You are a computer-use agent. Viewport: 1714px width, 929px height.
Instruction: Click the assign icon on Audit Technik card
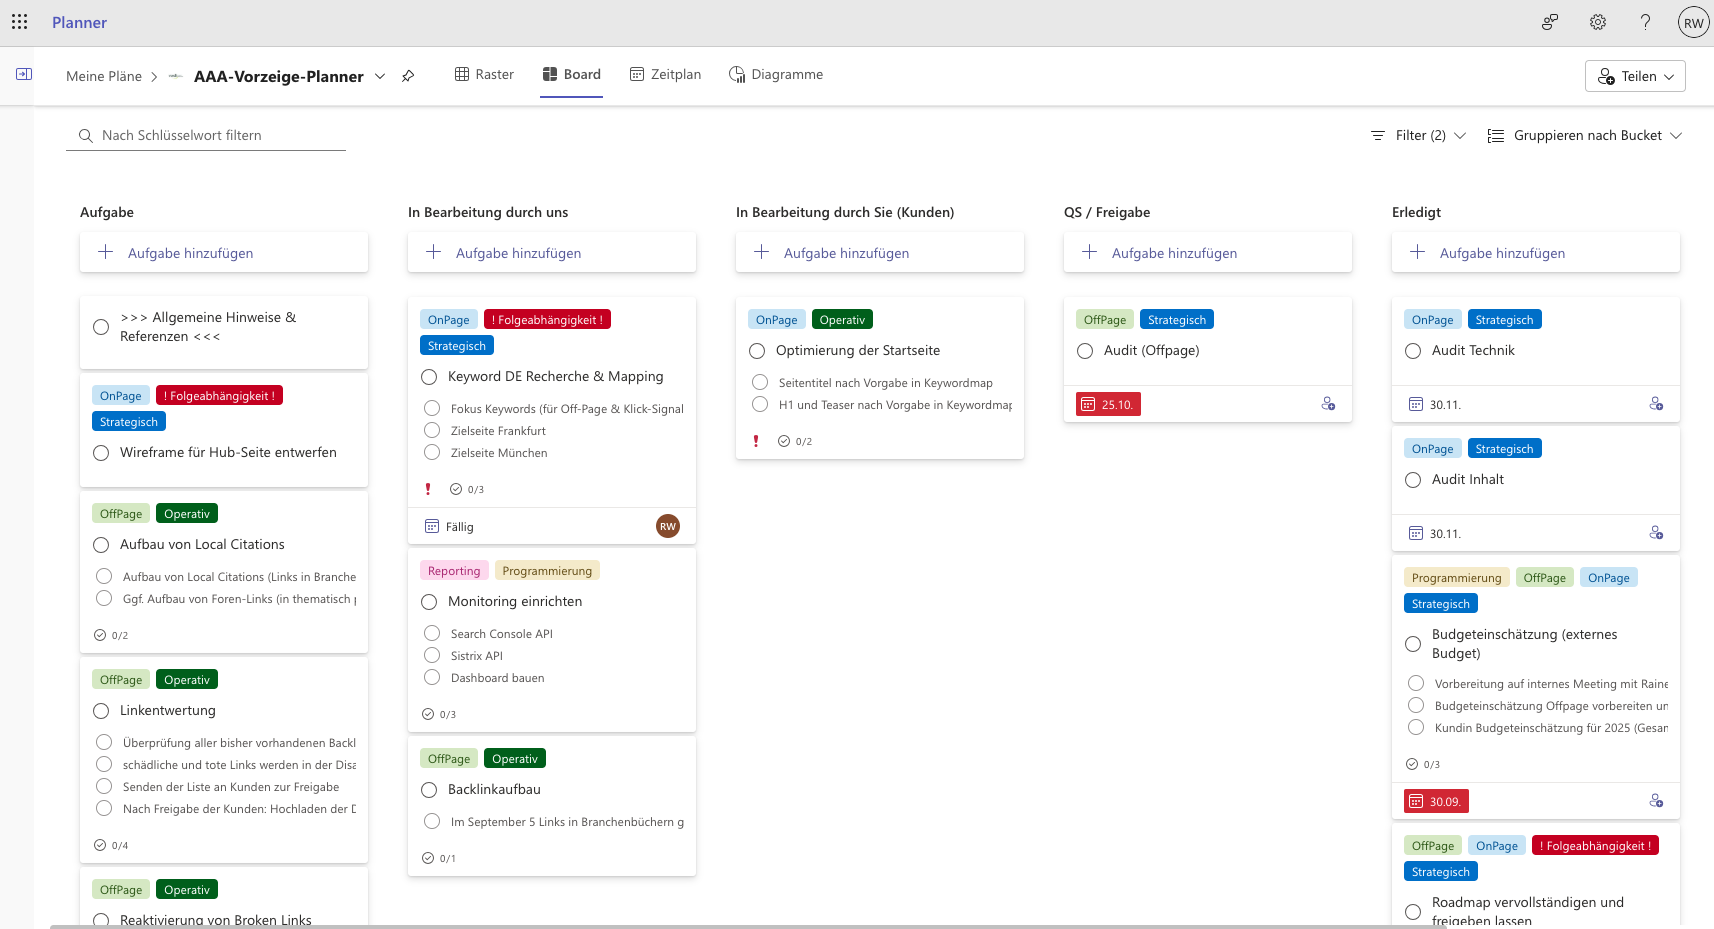point(1656,404)
